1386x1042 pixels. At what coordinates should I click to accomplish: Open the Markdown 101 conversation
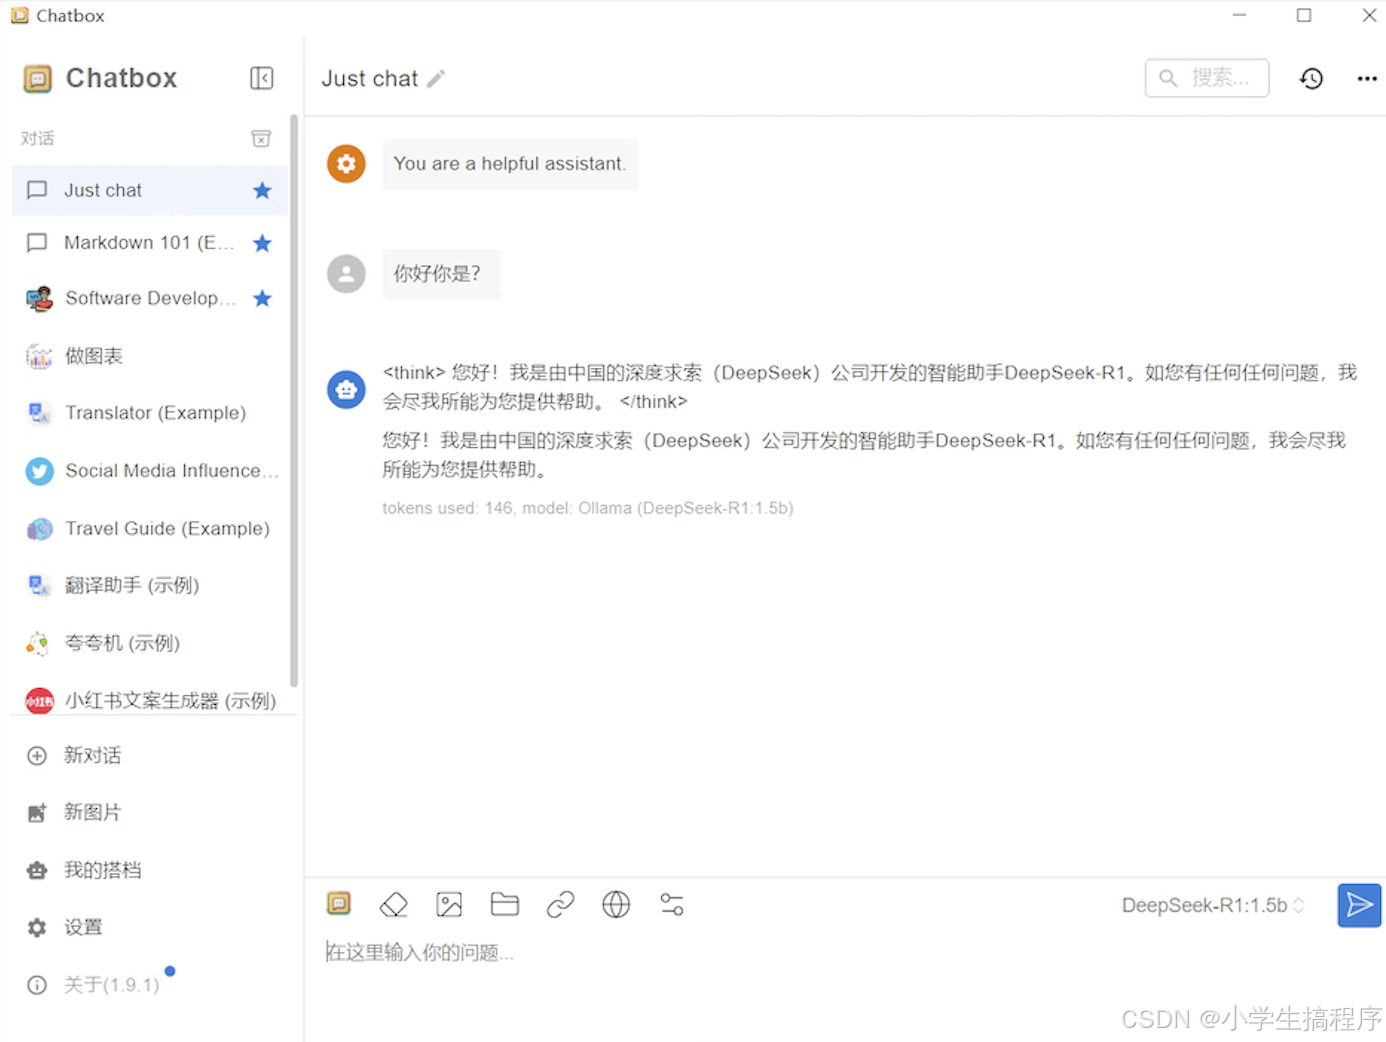[x=149, y=243]
